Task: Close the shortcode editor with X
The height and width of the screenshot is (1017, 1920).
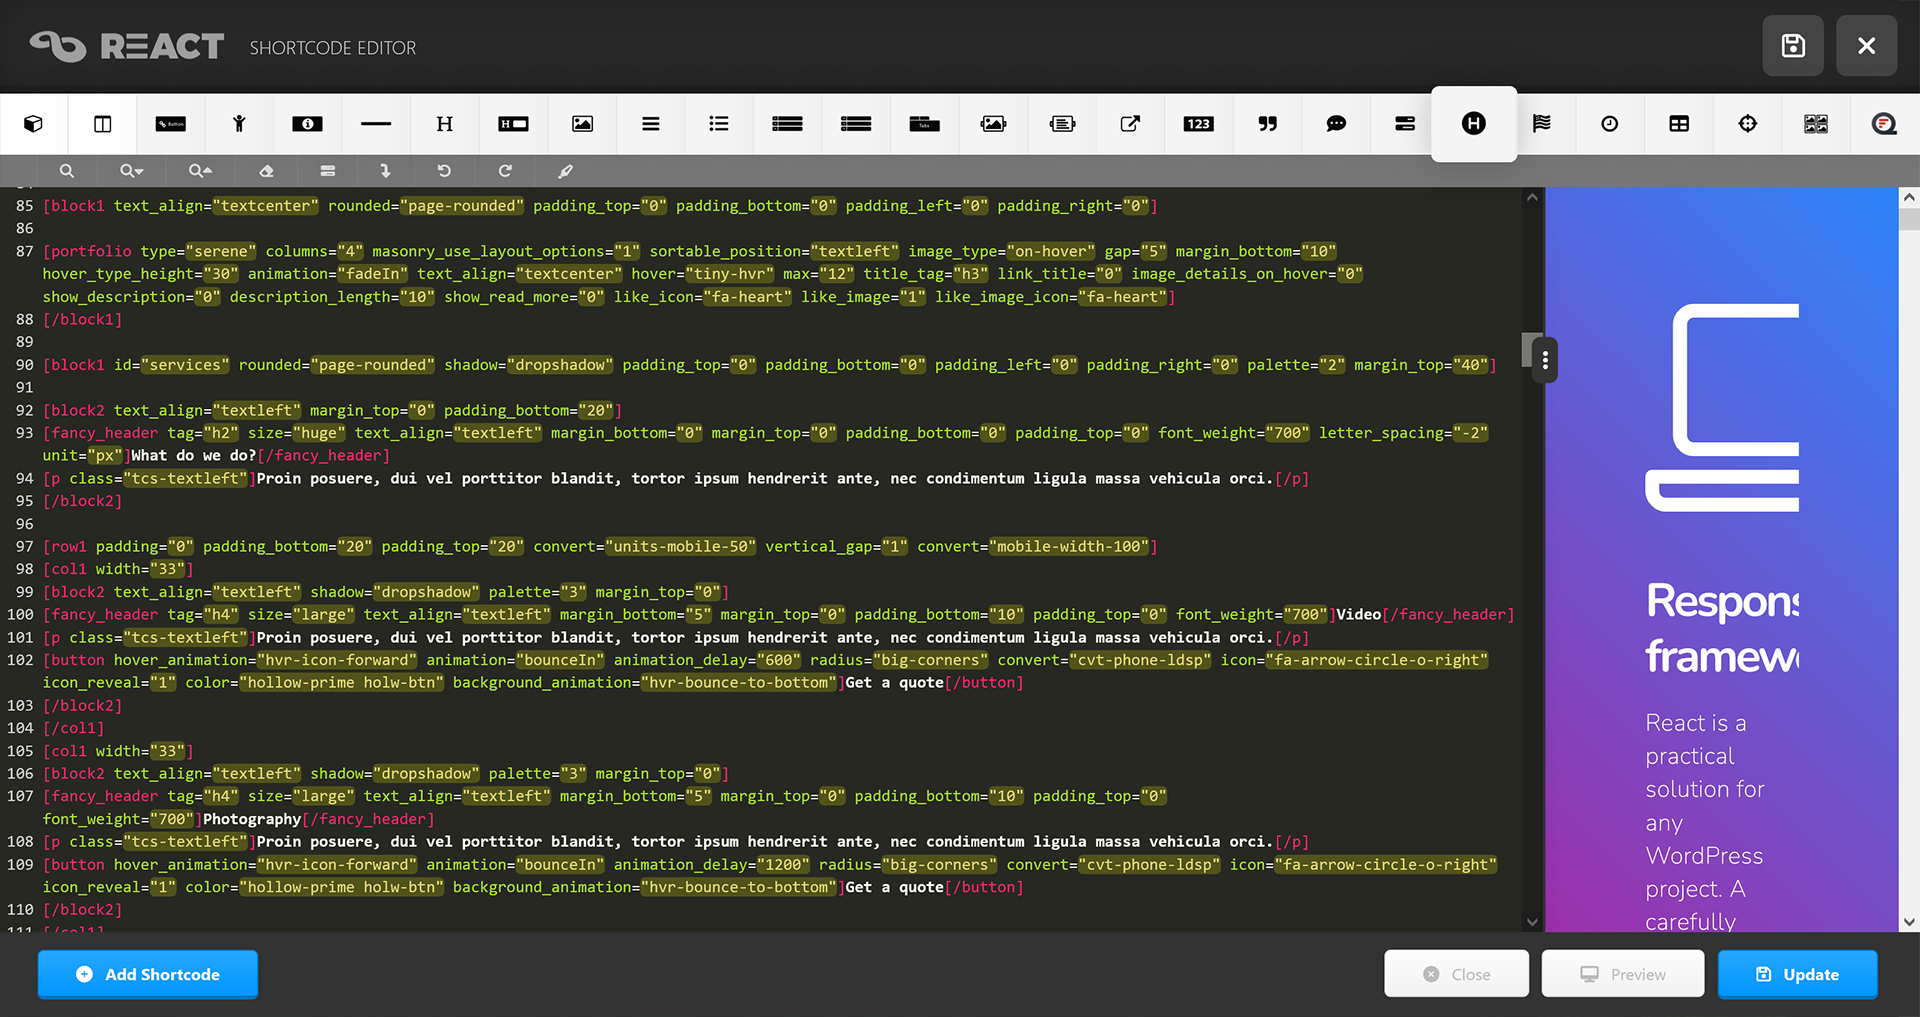Action: click(1866, 46)
